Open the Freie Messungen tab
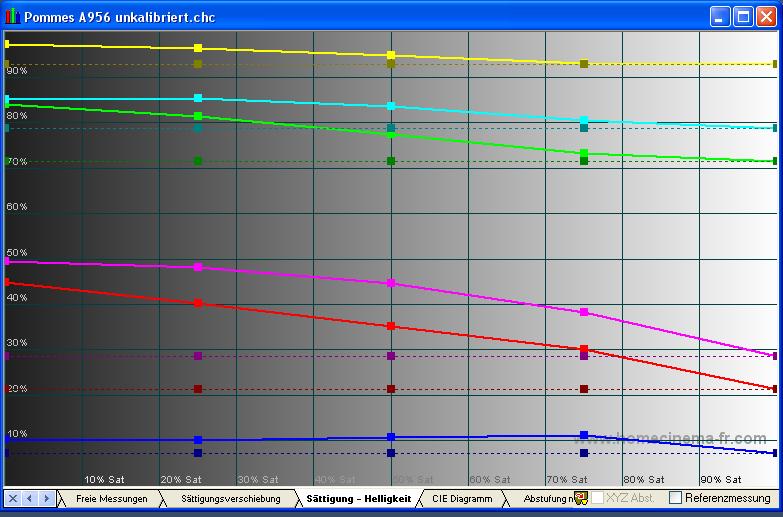The width and height of the screenshot is (783, 517). (111, 498)
